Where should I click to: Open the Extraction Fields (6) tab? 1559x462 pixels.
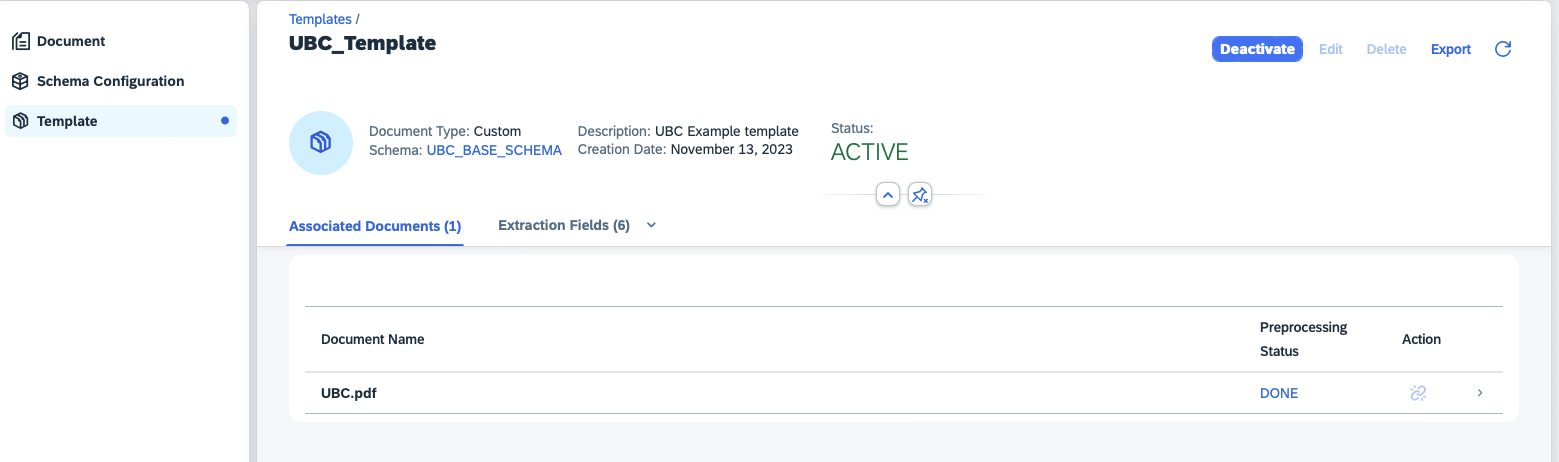564,225
